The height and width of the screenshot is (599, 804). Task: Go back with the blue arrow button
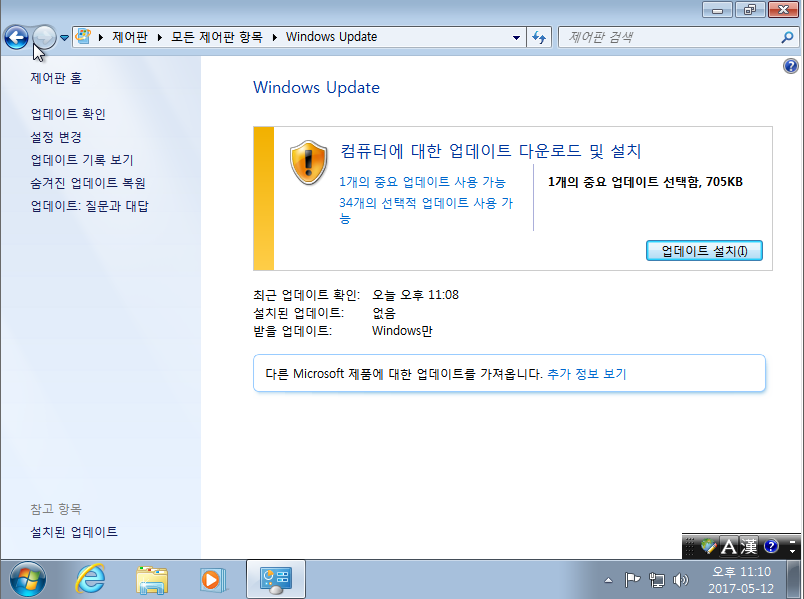tap(16, 37)
